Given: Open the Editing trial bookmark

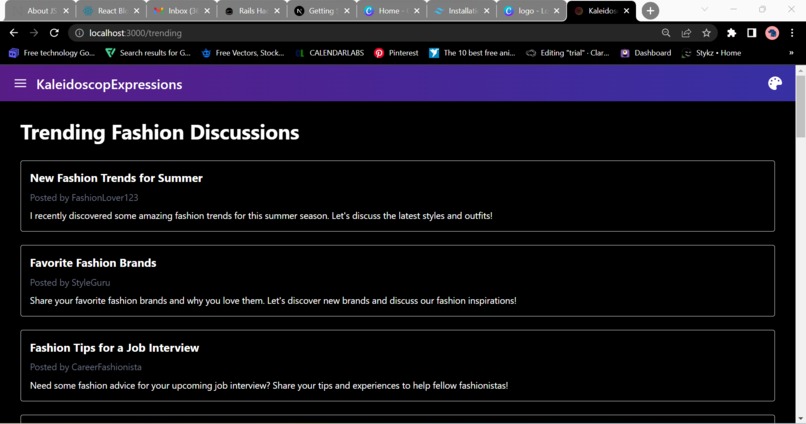Looking at the screenshot, I should [x=567, y=53].
